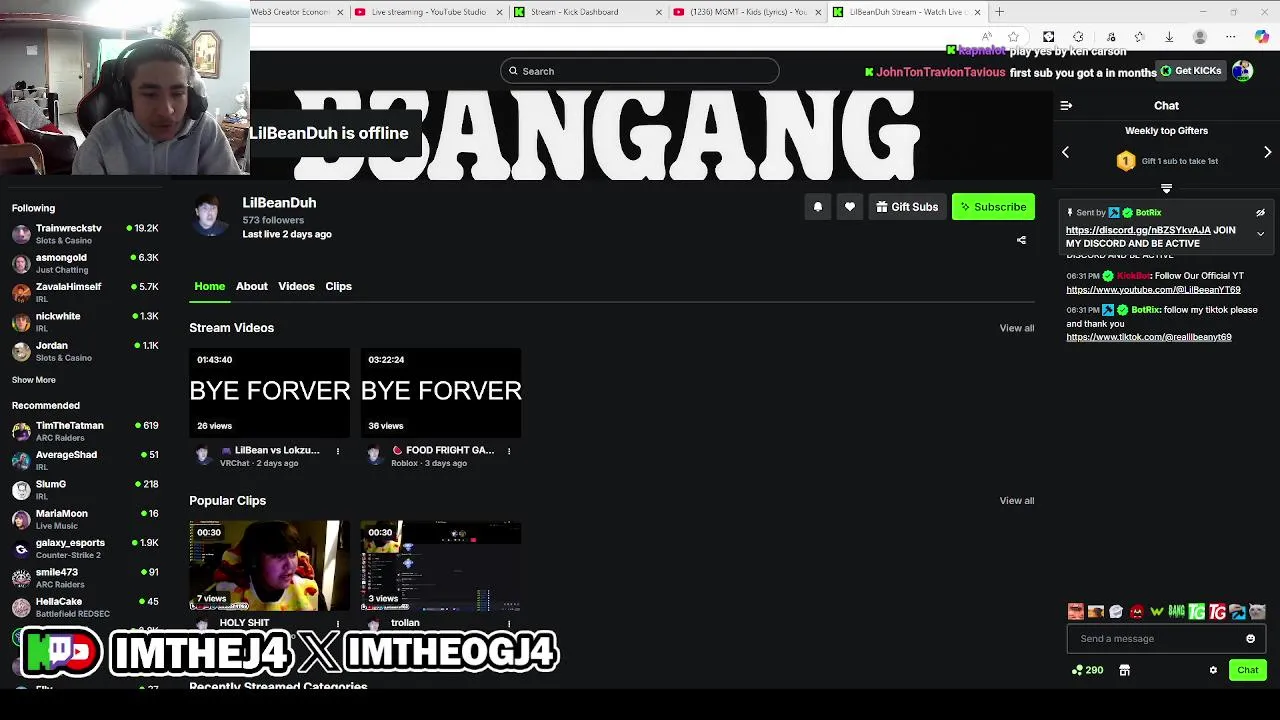View all Popular Clips
Screen dimensions: 1280x720
click(1017, 501)
